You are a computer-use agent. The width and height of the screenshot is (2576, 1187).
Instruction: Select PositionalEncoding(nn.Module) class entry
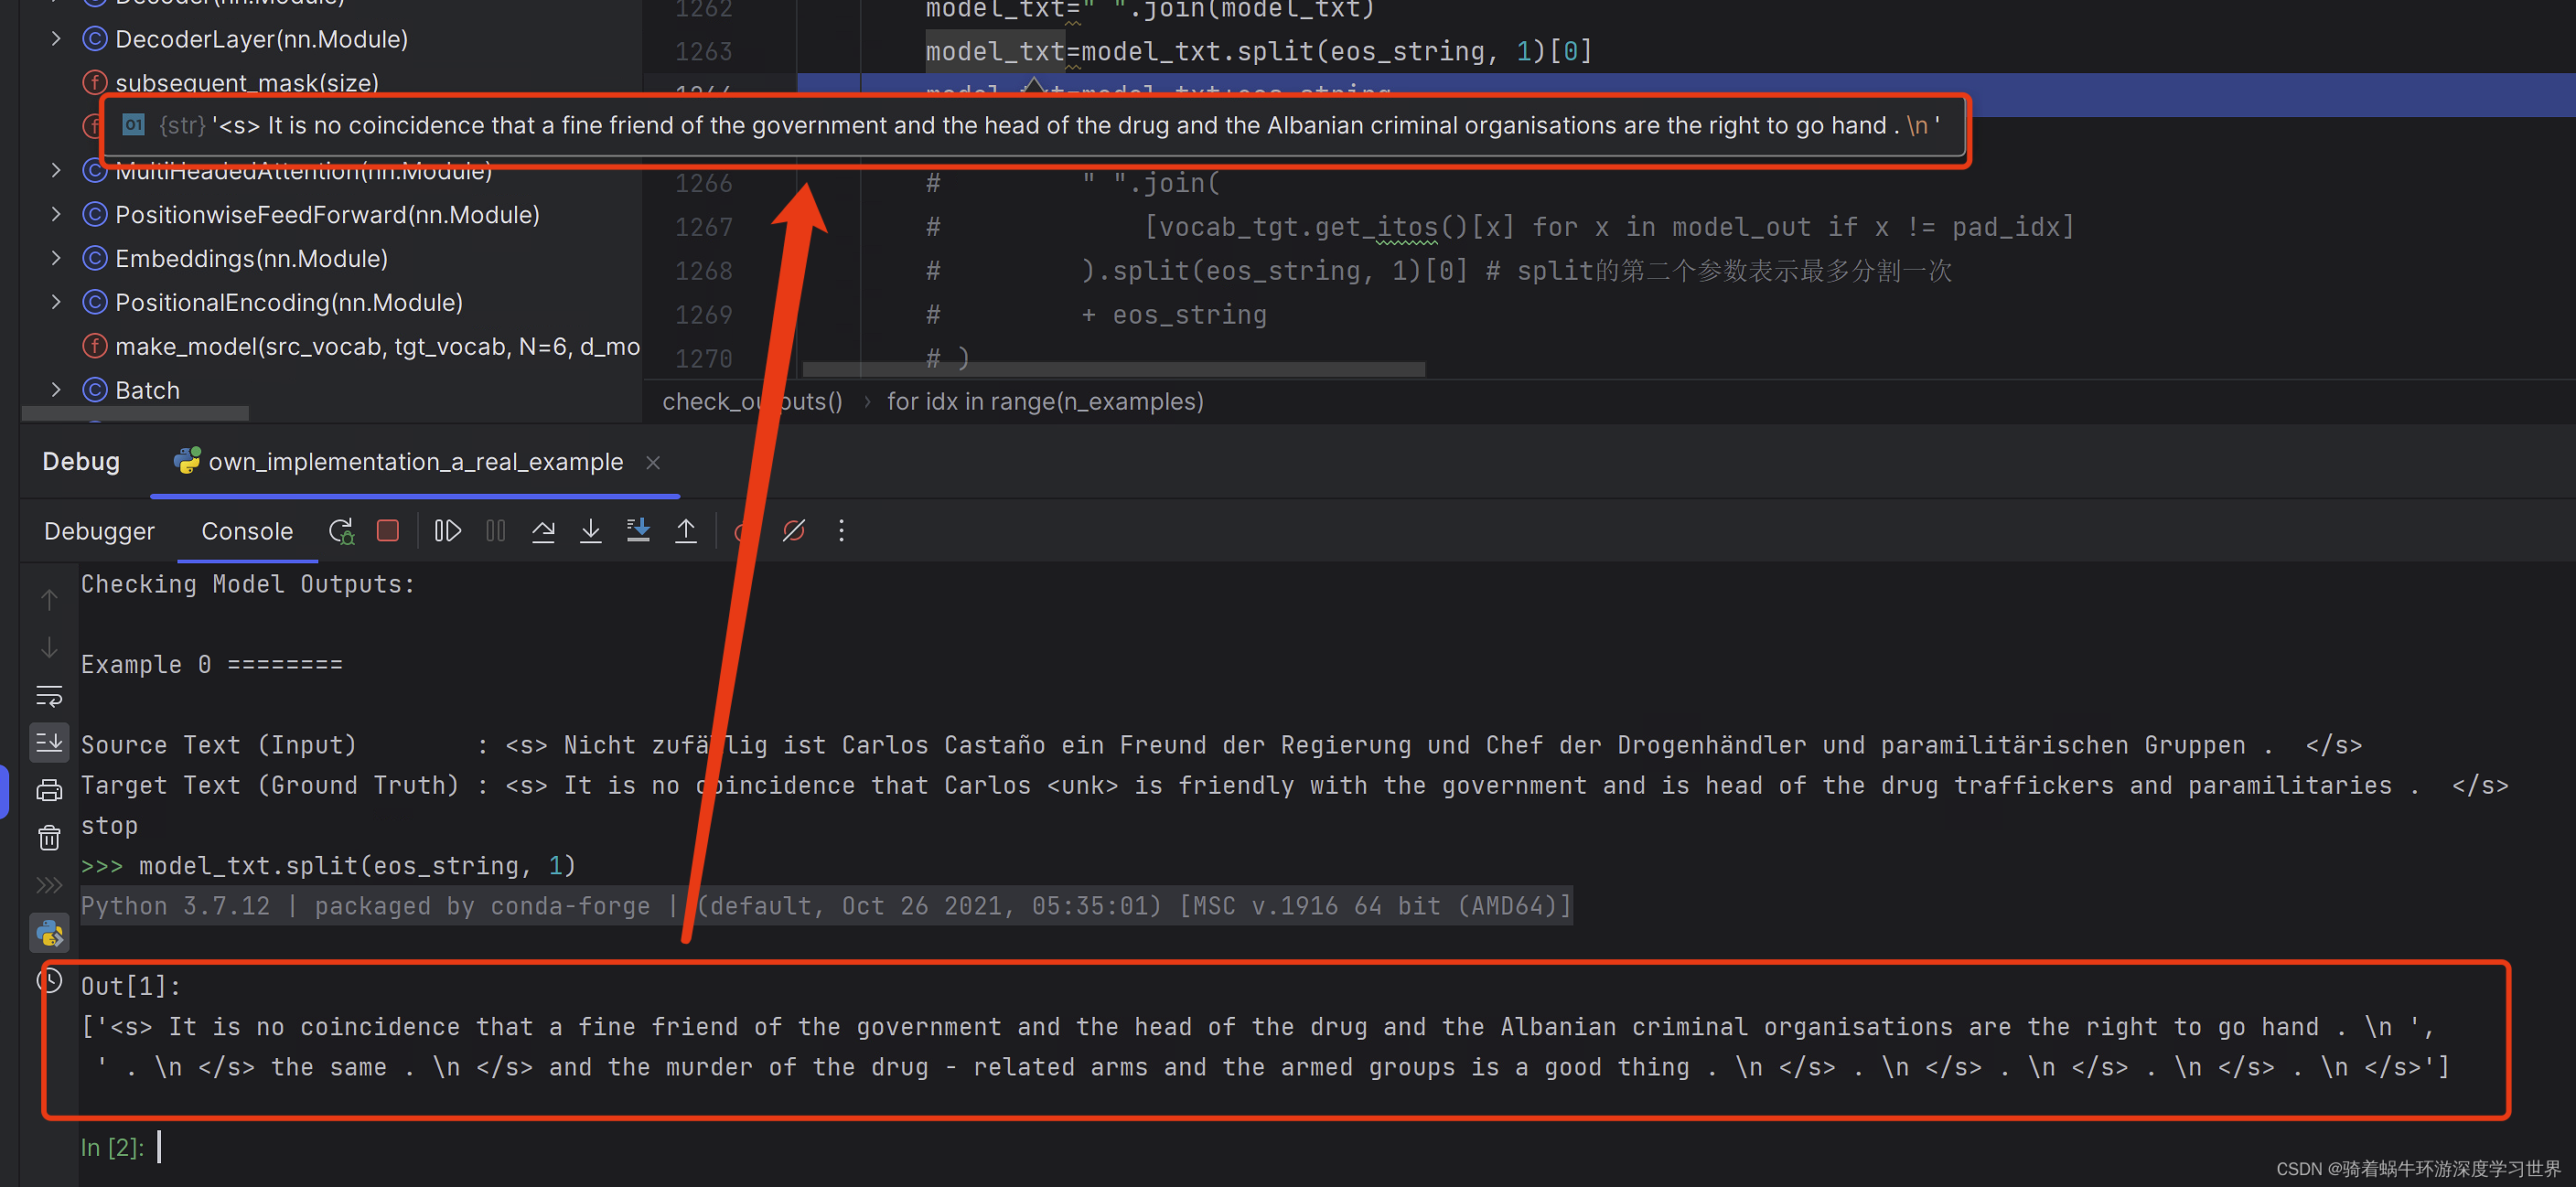click(x=289, y=302)
